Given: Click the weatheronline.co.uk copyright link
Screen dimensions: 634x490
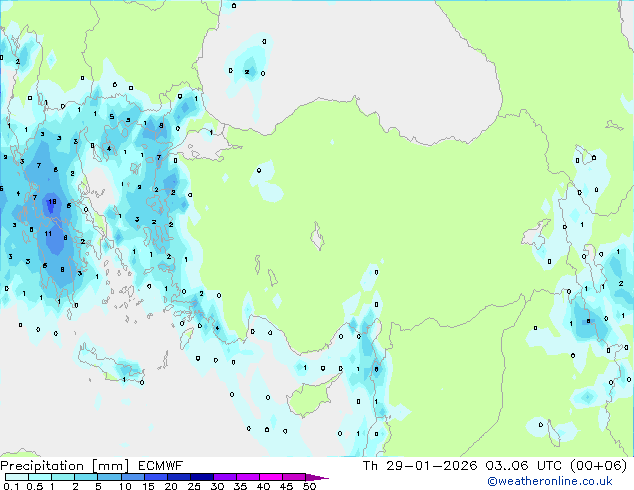Looking at the screenshot, I should click(550, 481).
